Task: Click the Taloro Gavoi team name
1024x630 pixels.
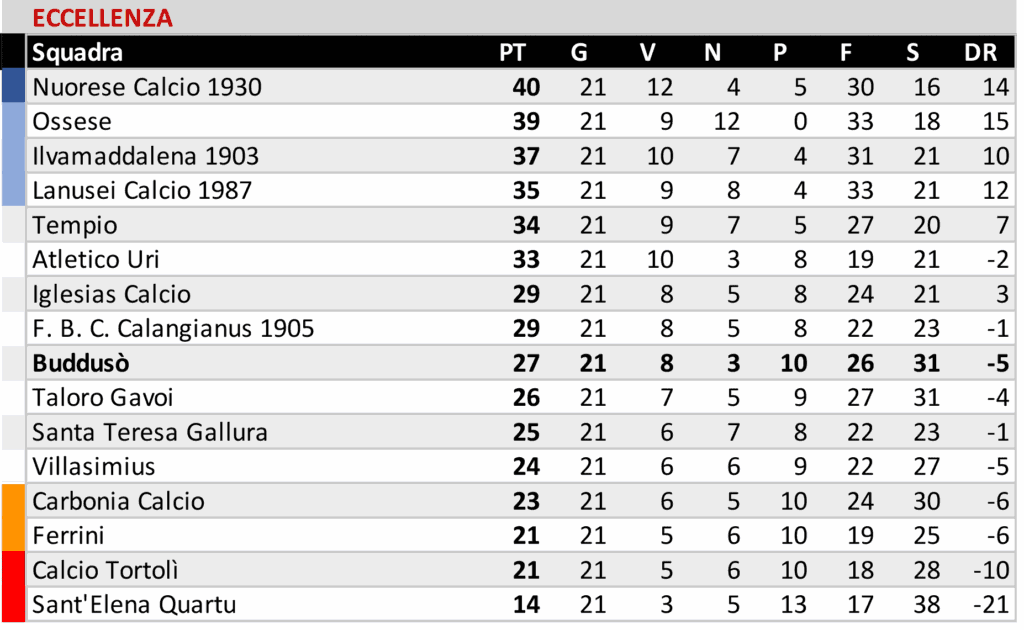Action: point(103,398)
